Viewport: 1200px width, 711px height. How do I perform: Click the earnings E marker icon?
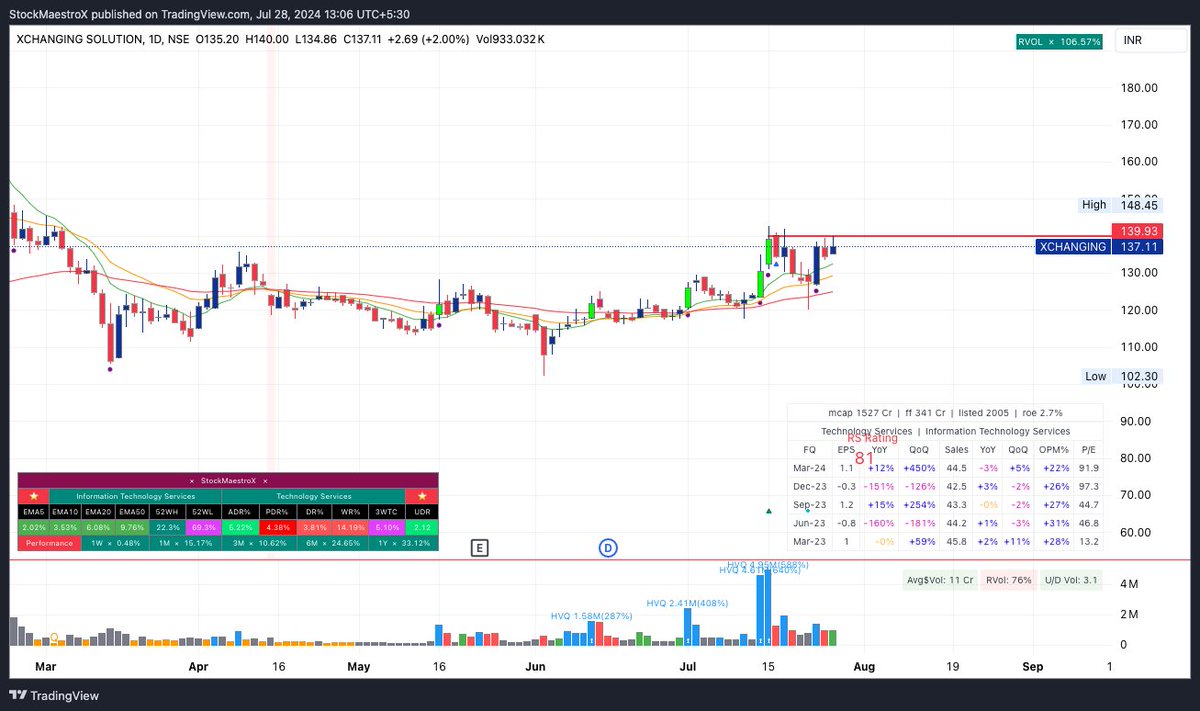coord(480,548)
